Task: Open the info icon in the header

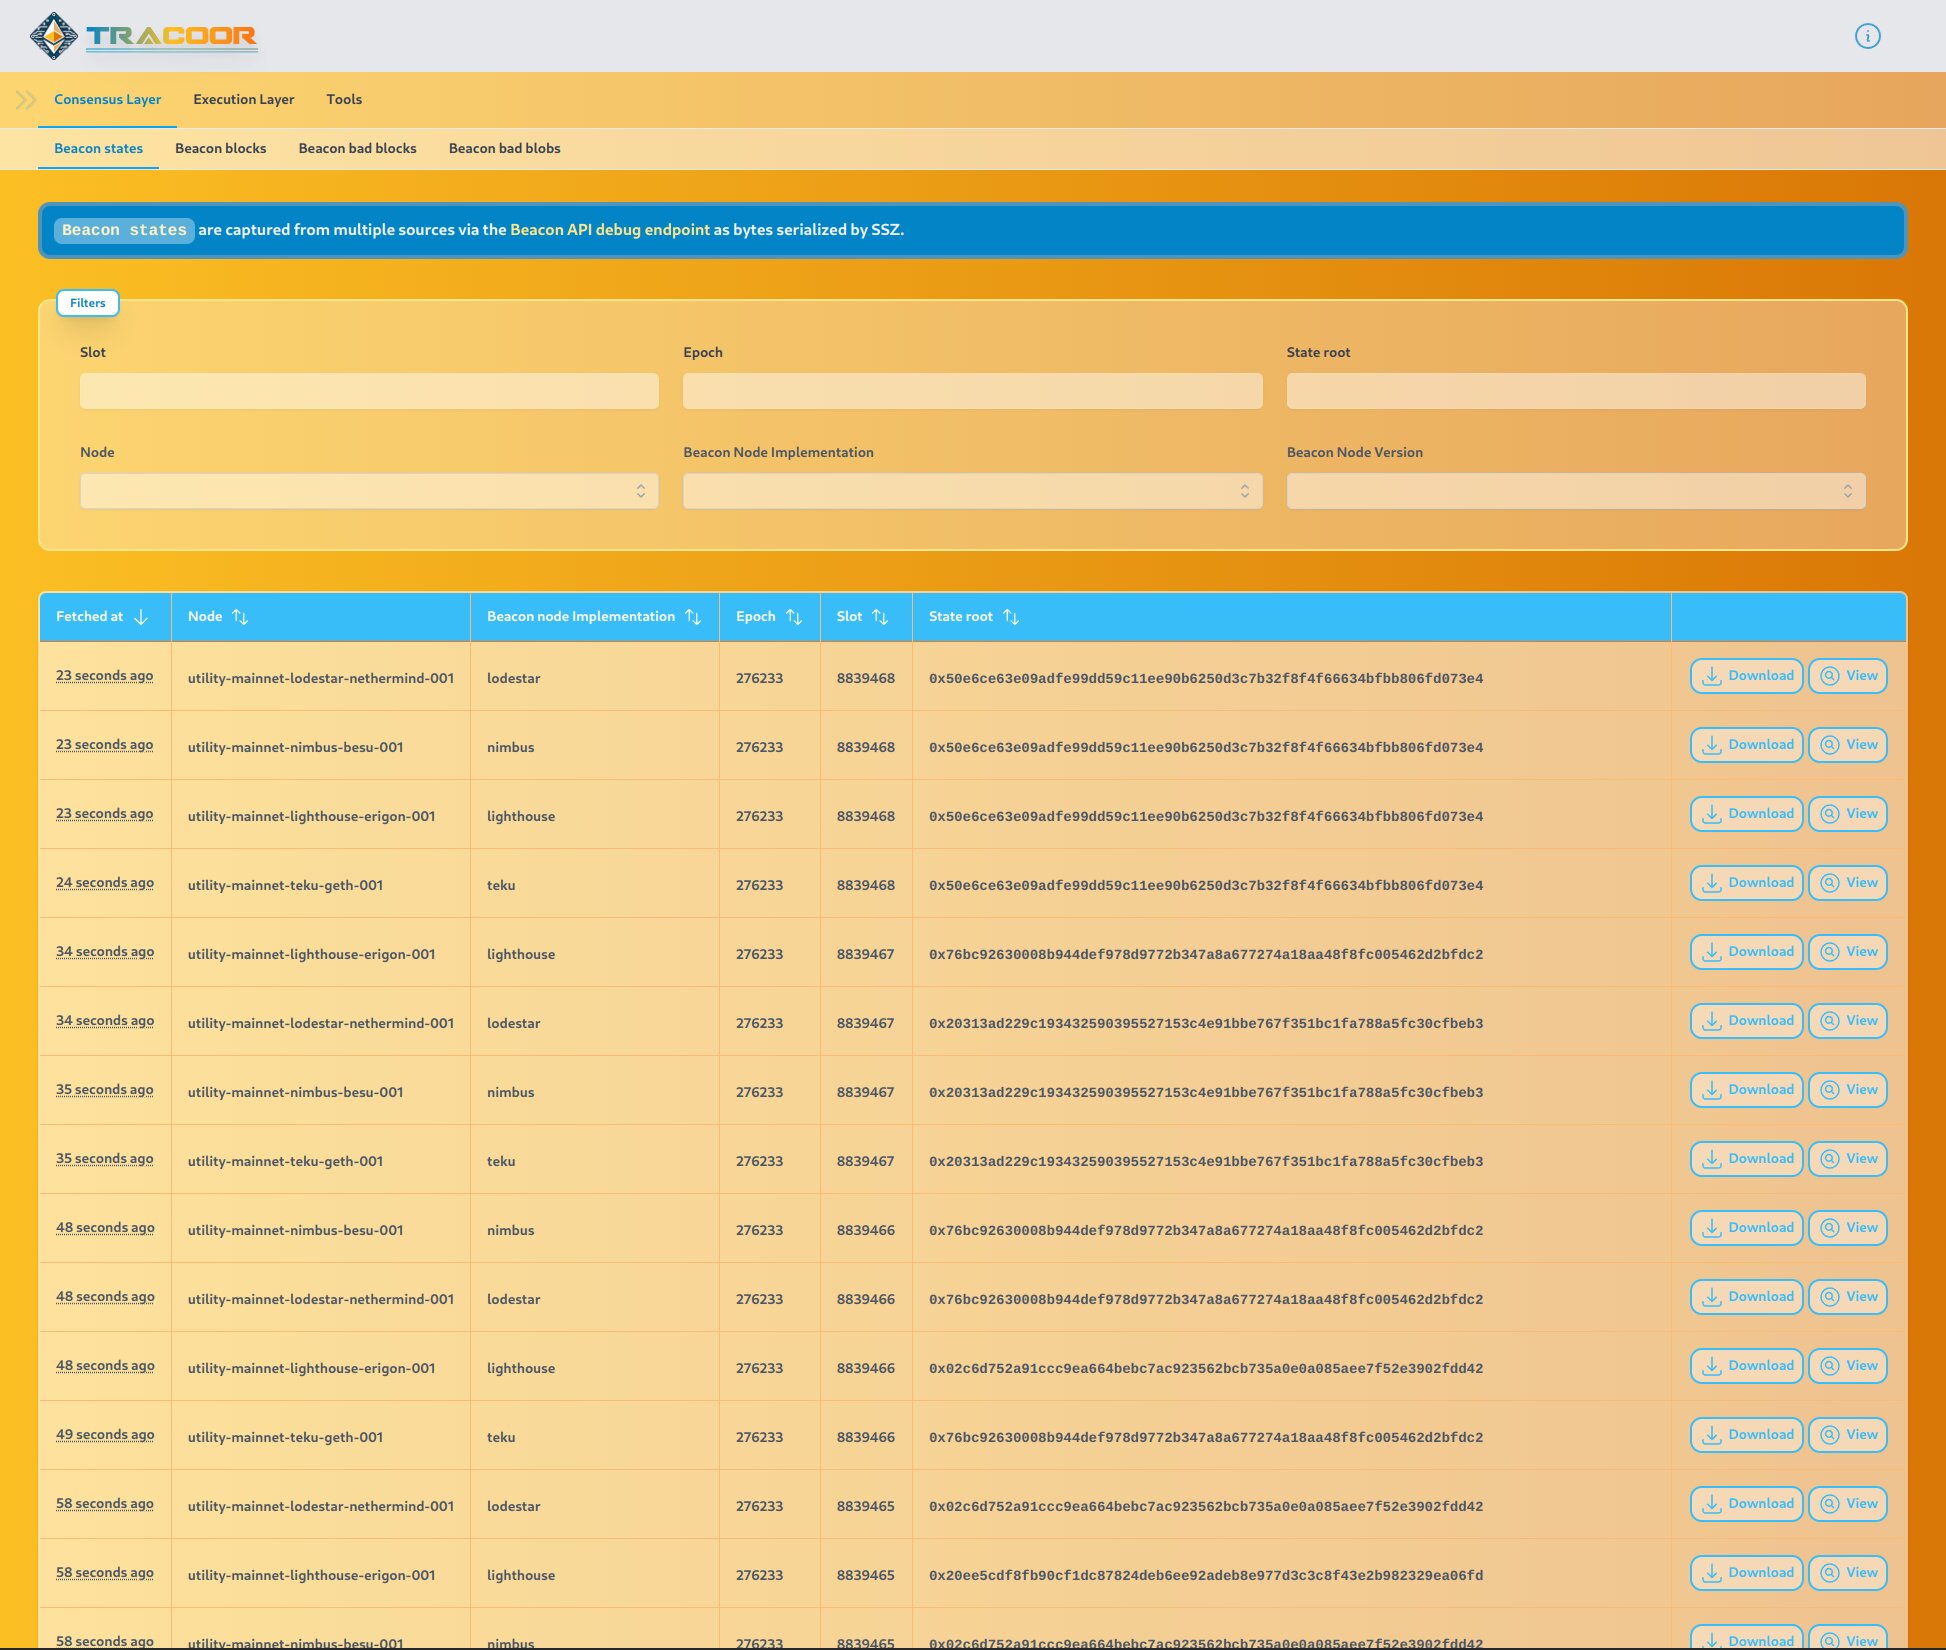Action: coord(1866,36)
